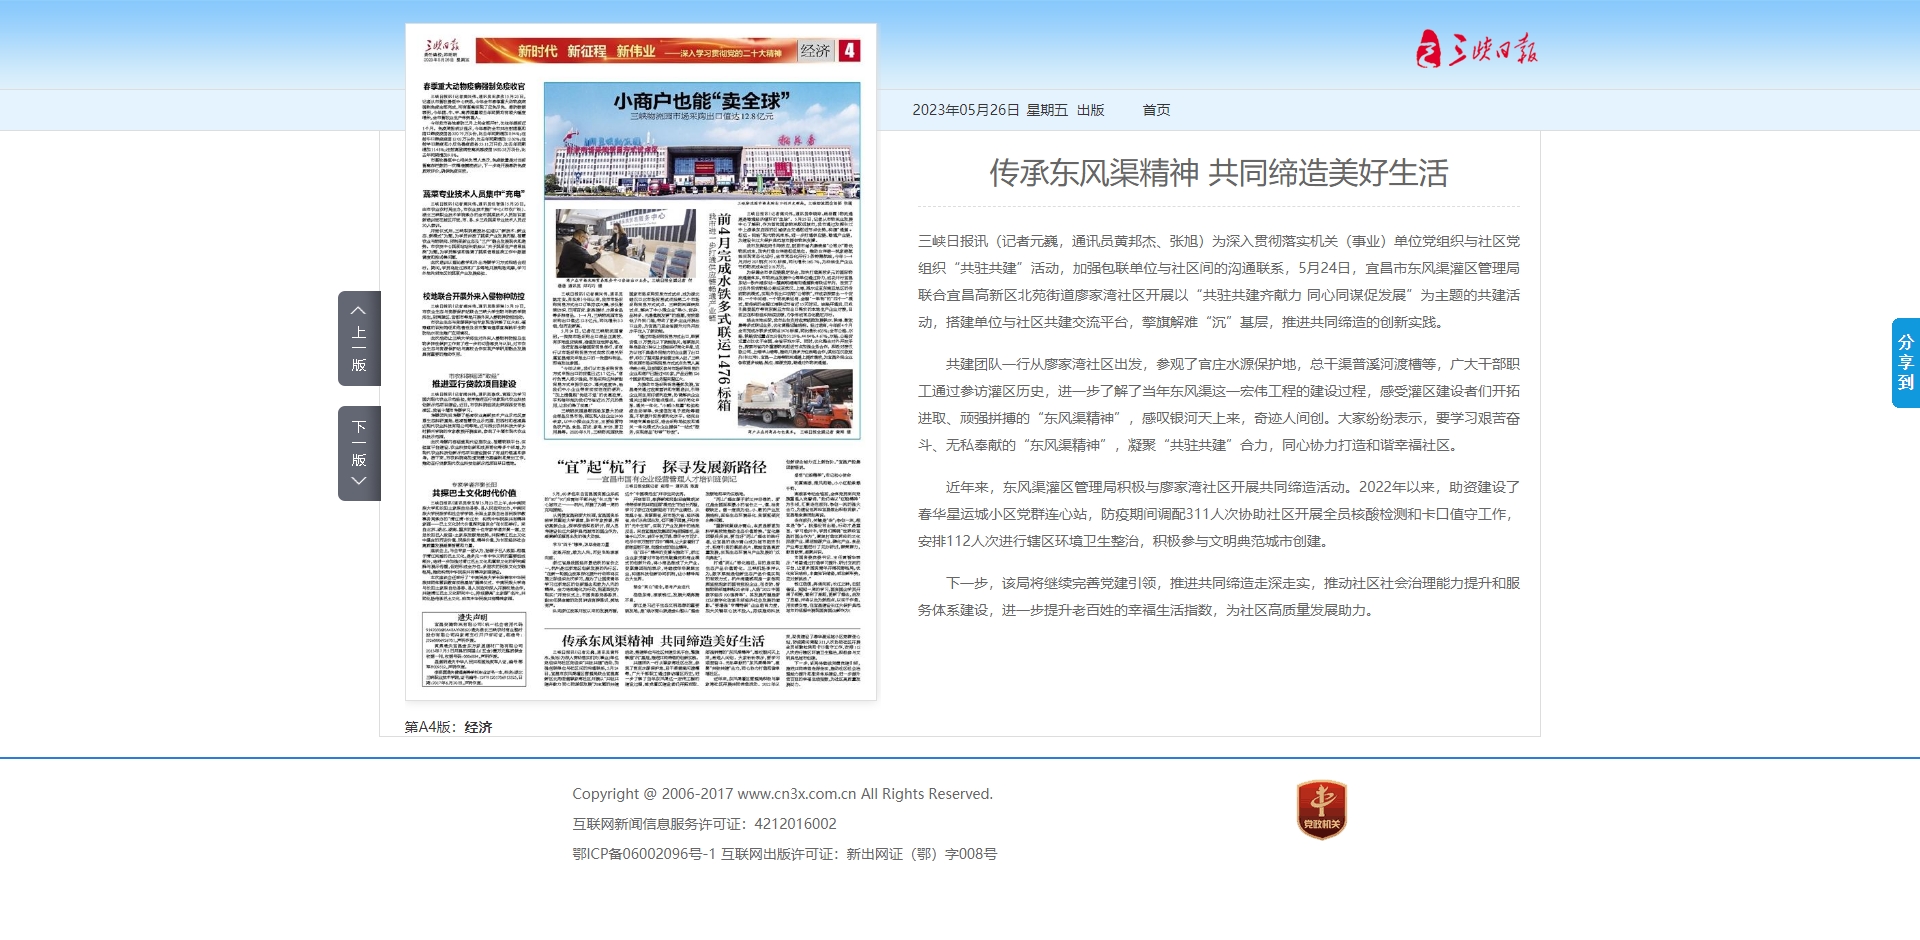Go to previous page with 上一版 button
Screen dimensions: 1920x940
click(359, 339)
